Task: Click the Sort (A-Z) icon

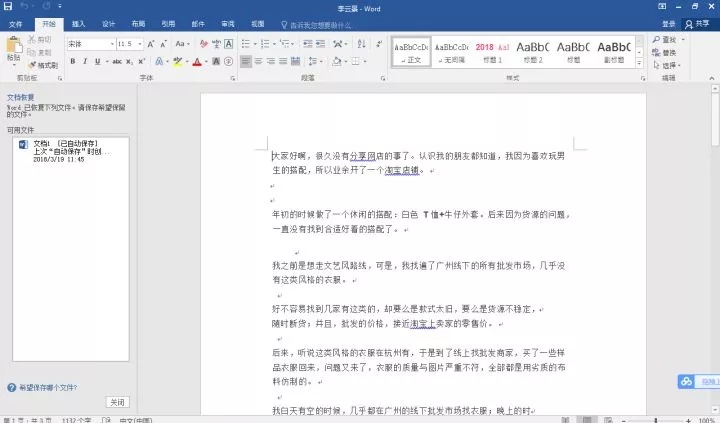Action: pyautogui.click(x=362, y=44)
